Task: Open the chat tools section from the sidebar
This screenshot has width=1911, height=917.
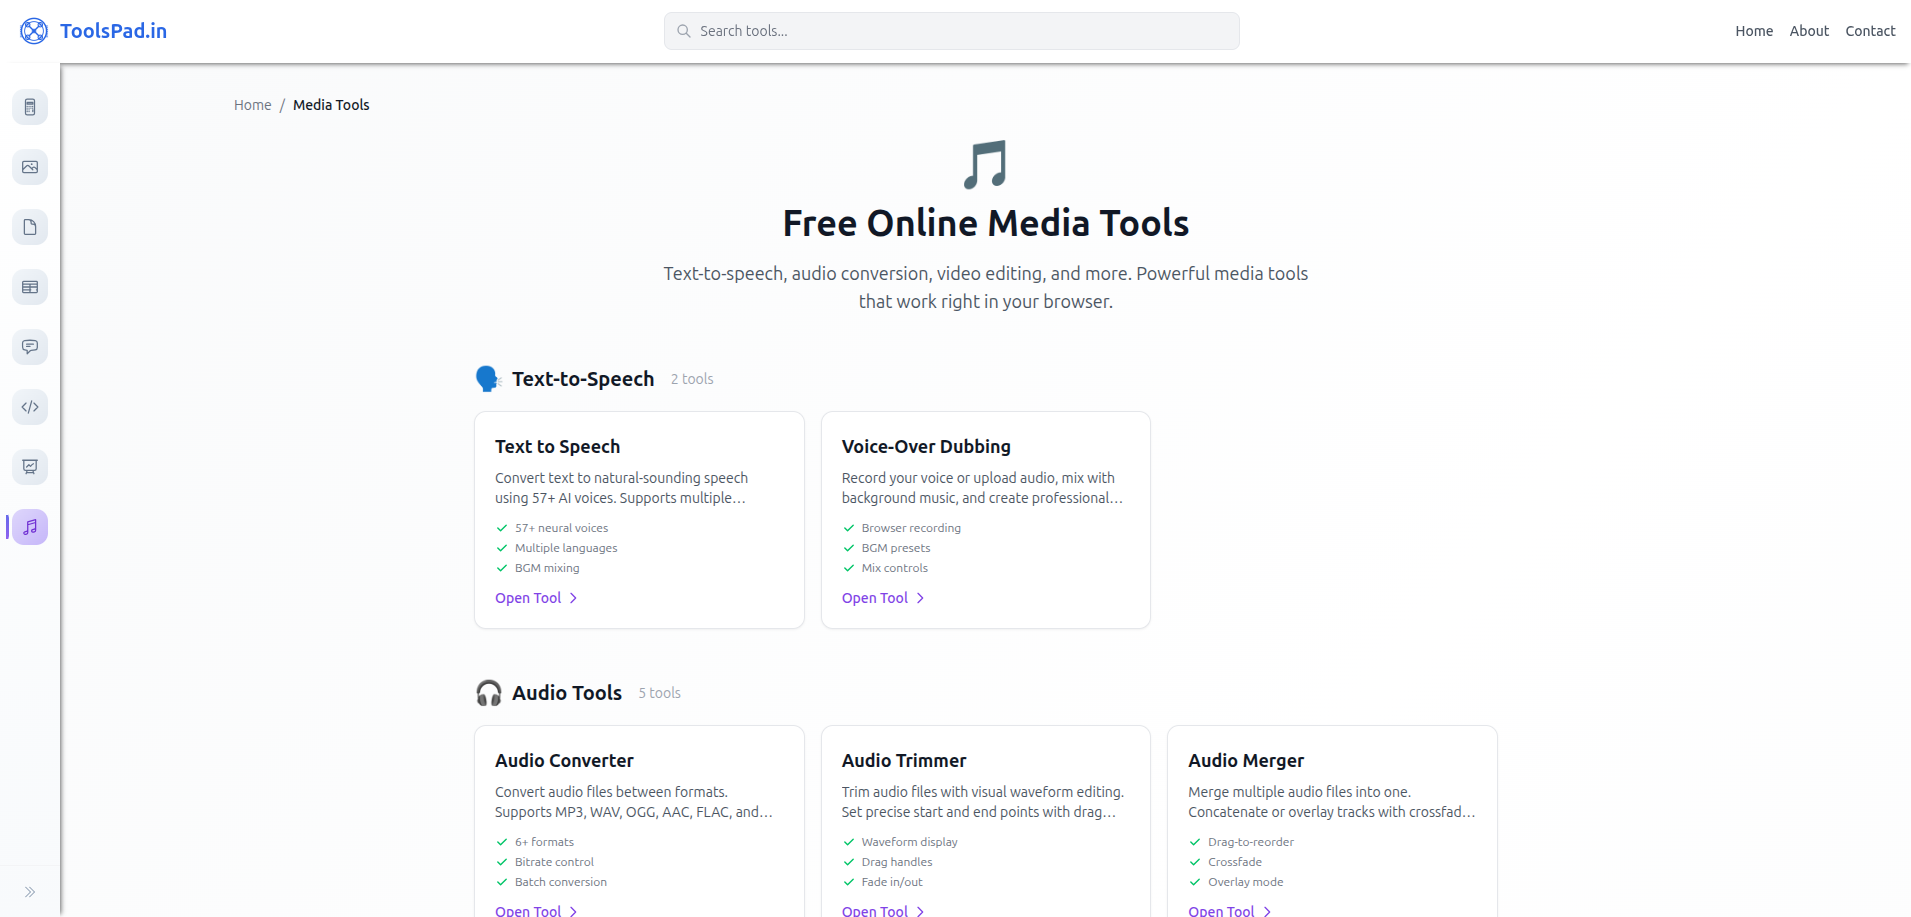Action: (30, 347)
